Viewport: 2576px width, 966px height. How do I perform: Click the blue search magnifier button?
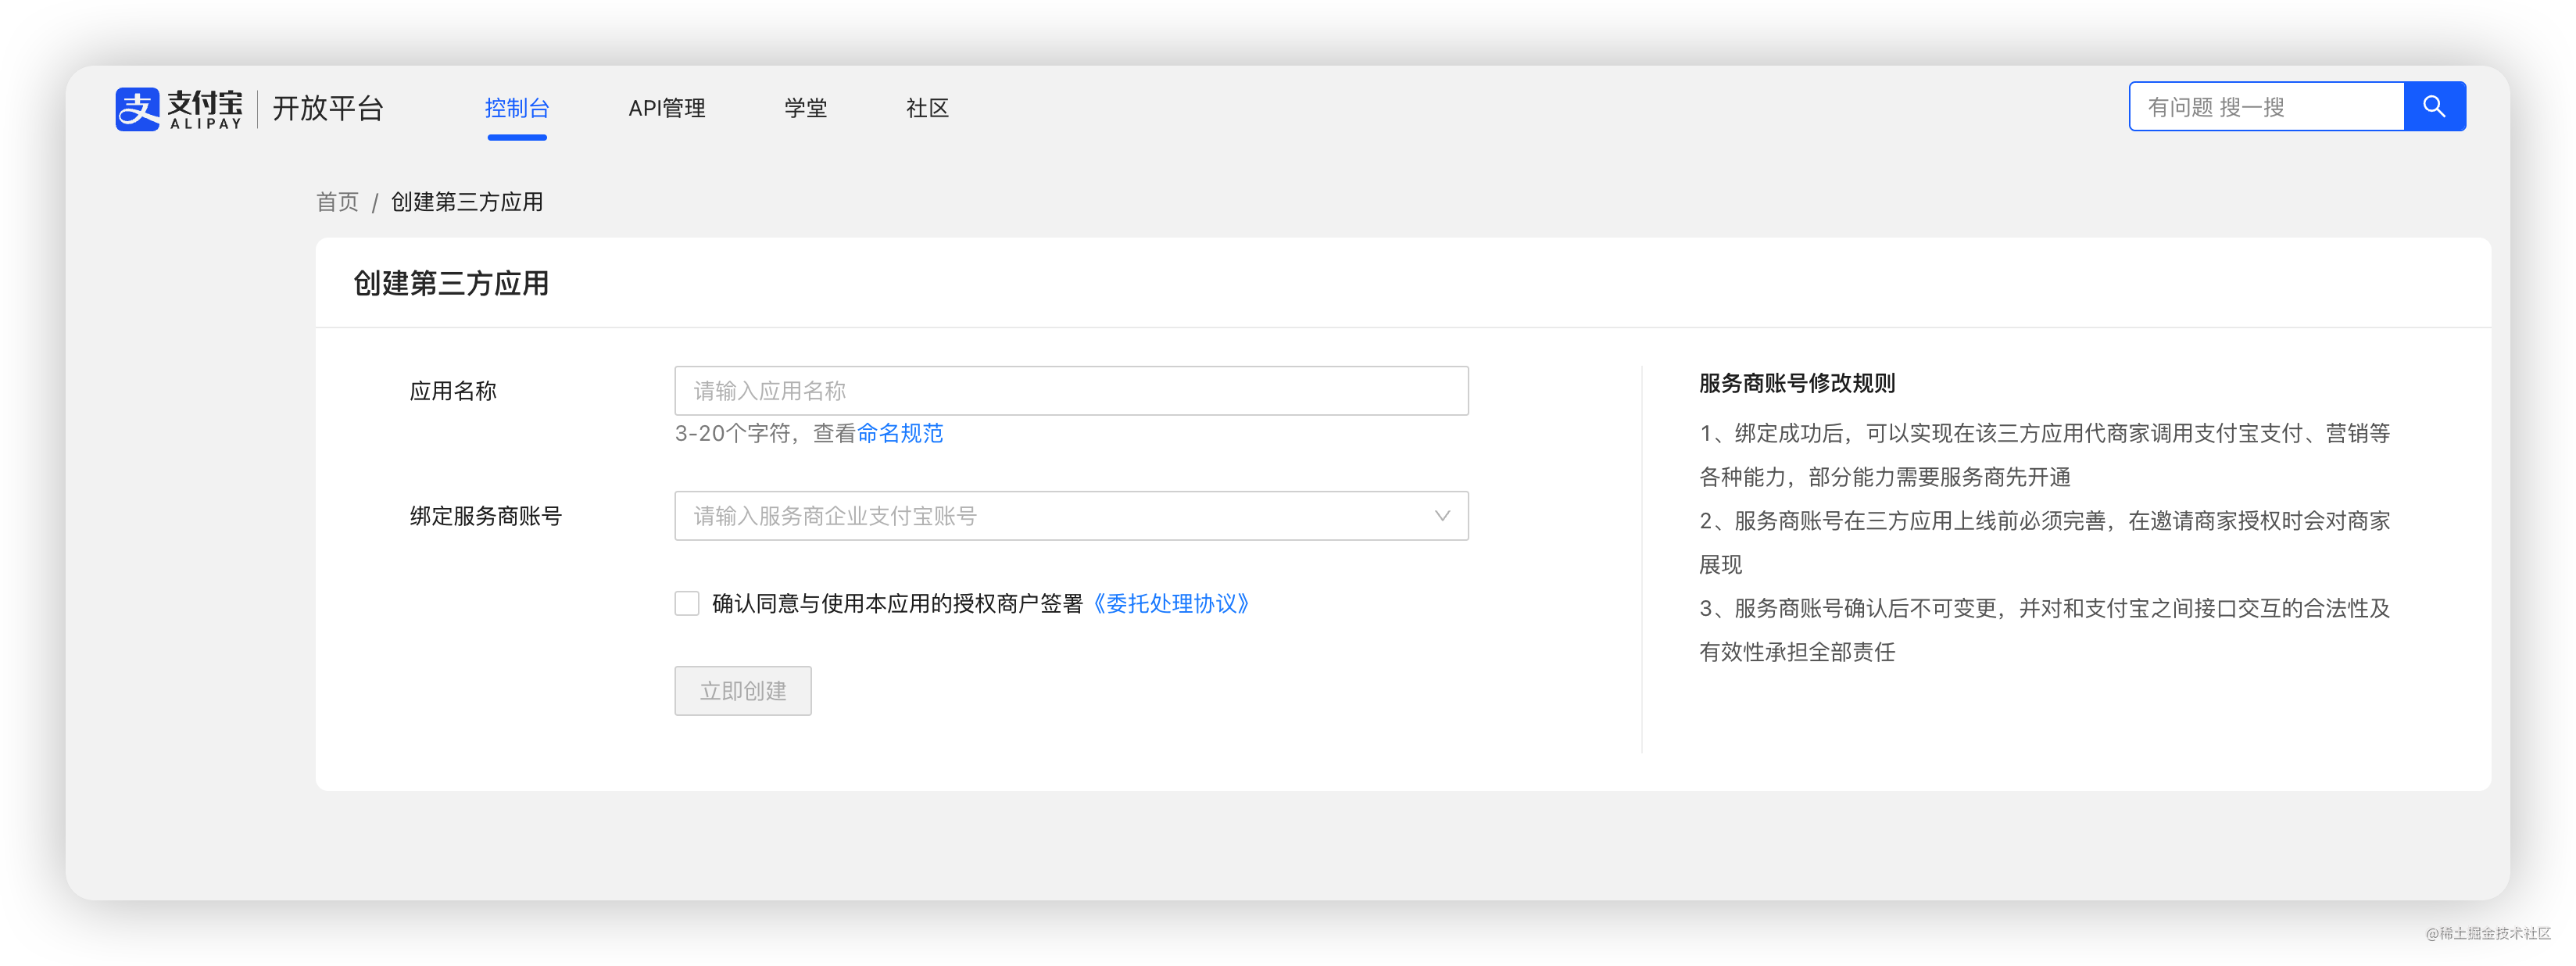[x=2434, y=106]
